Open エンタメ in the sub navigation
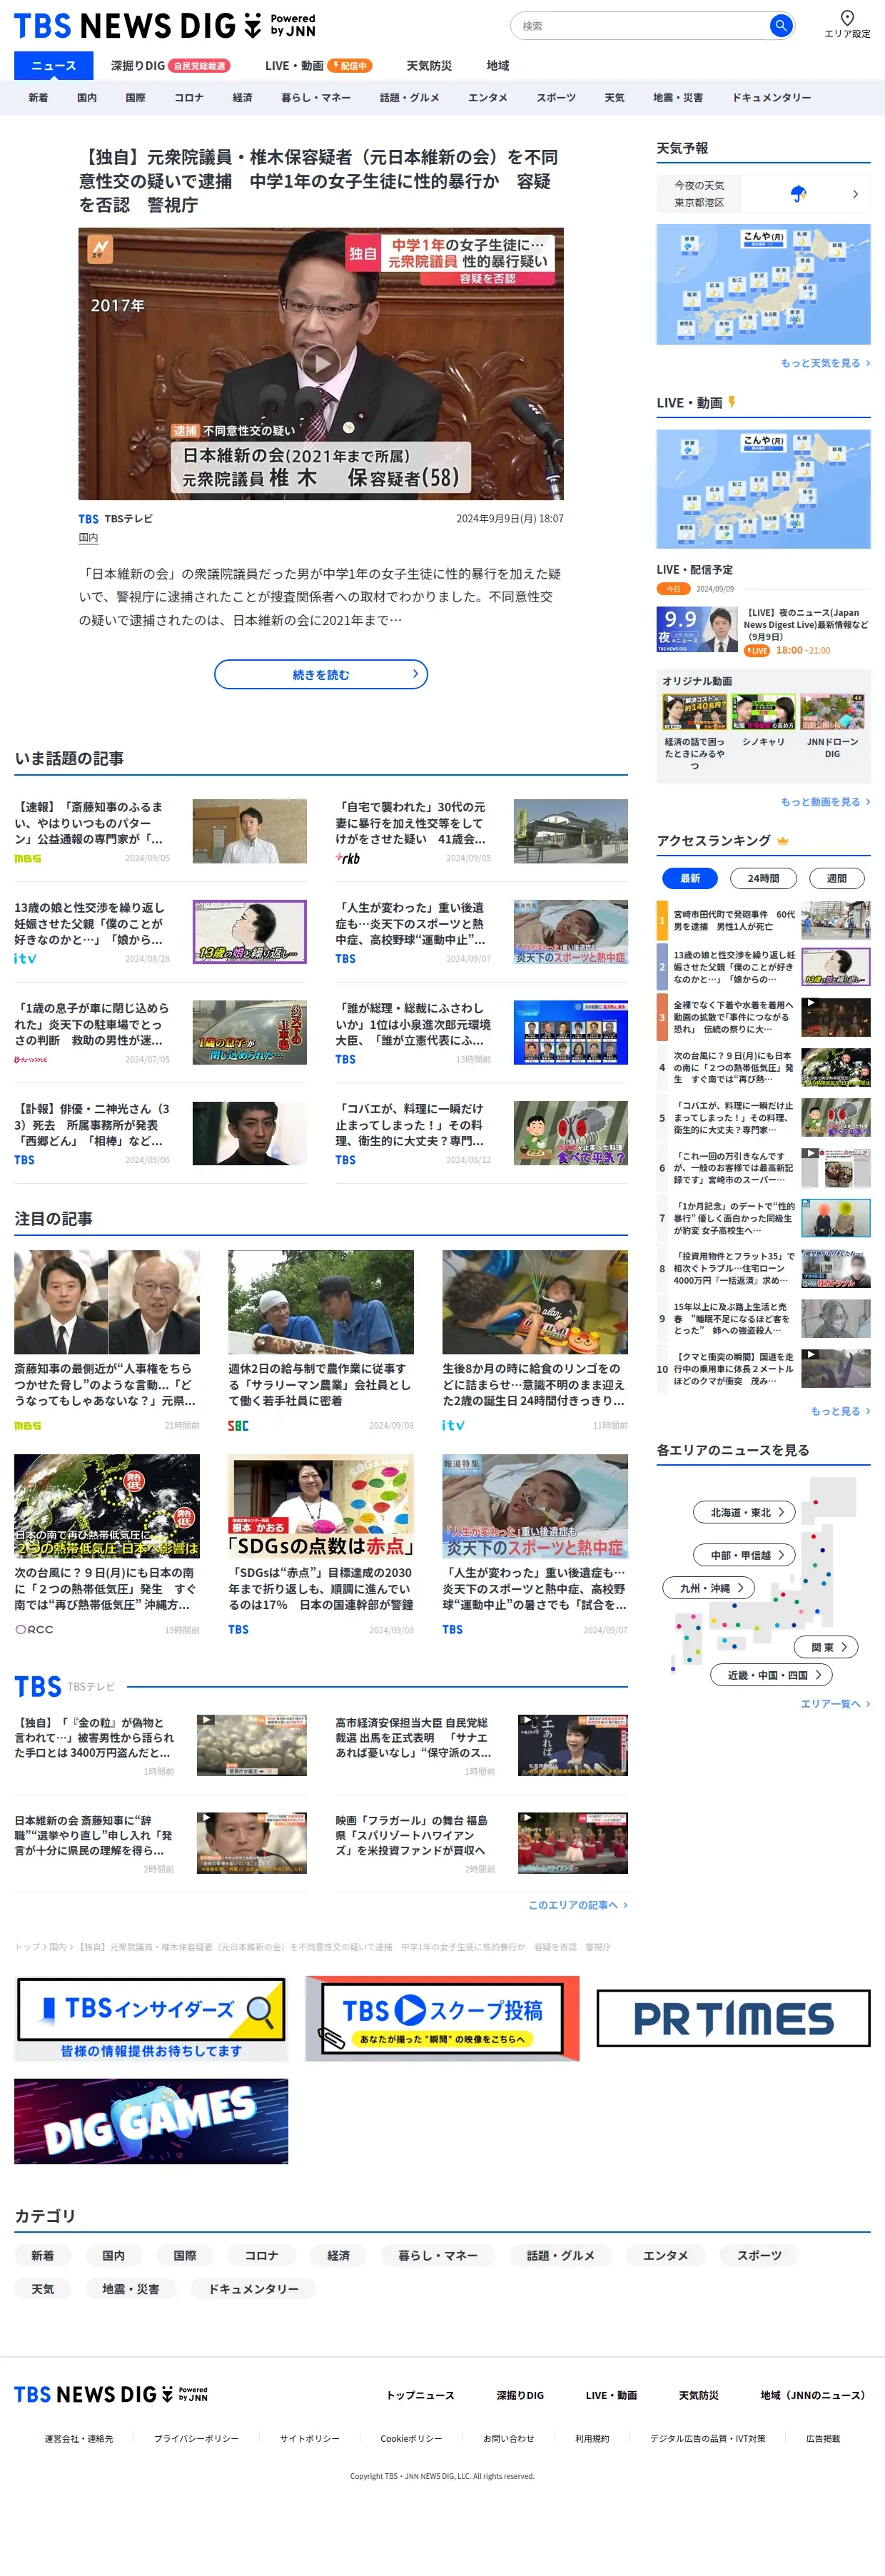The height and width of the screenshot is (2576, 885). (x=488, y=98)
